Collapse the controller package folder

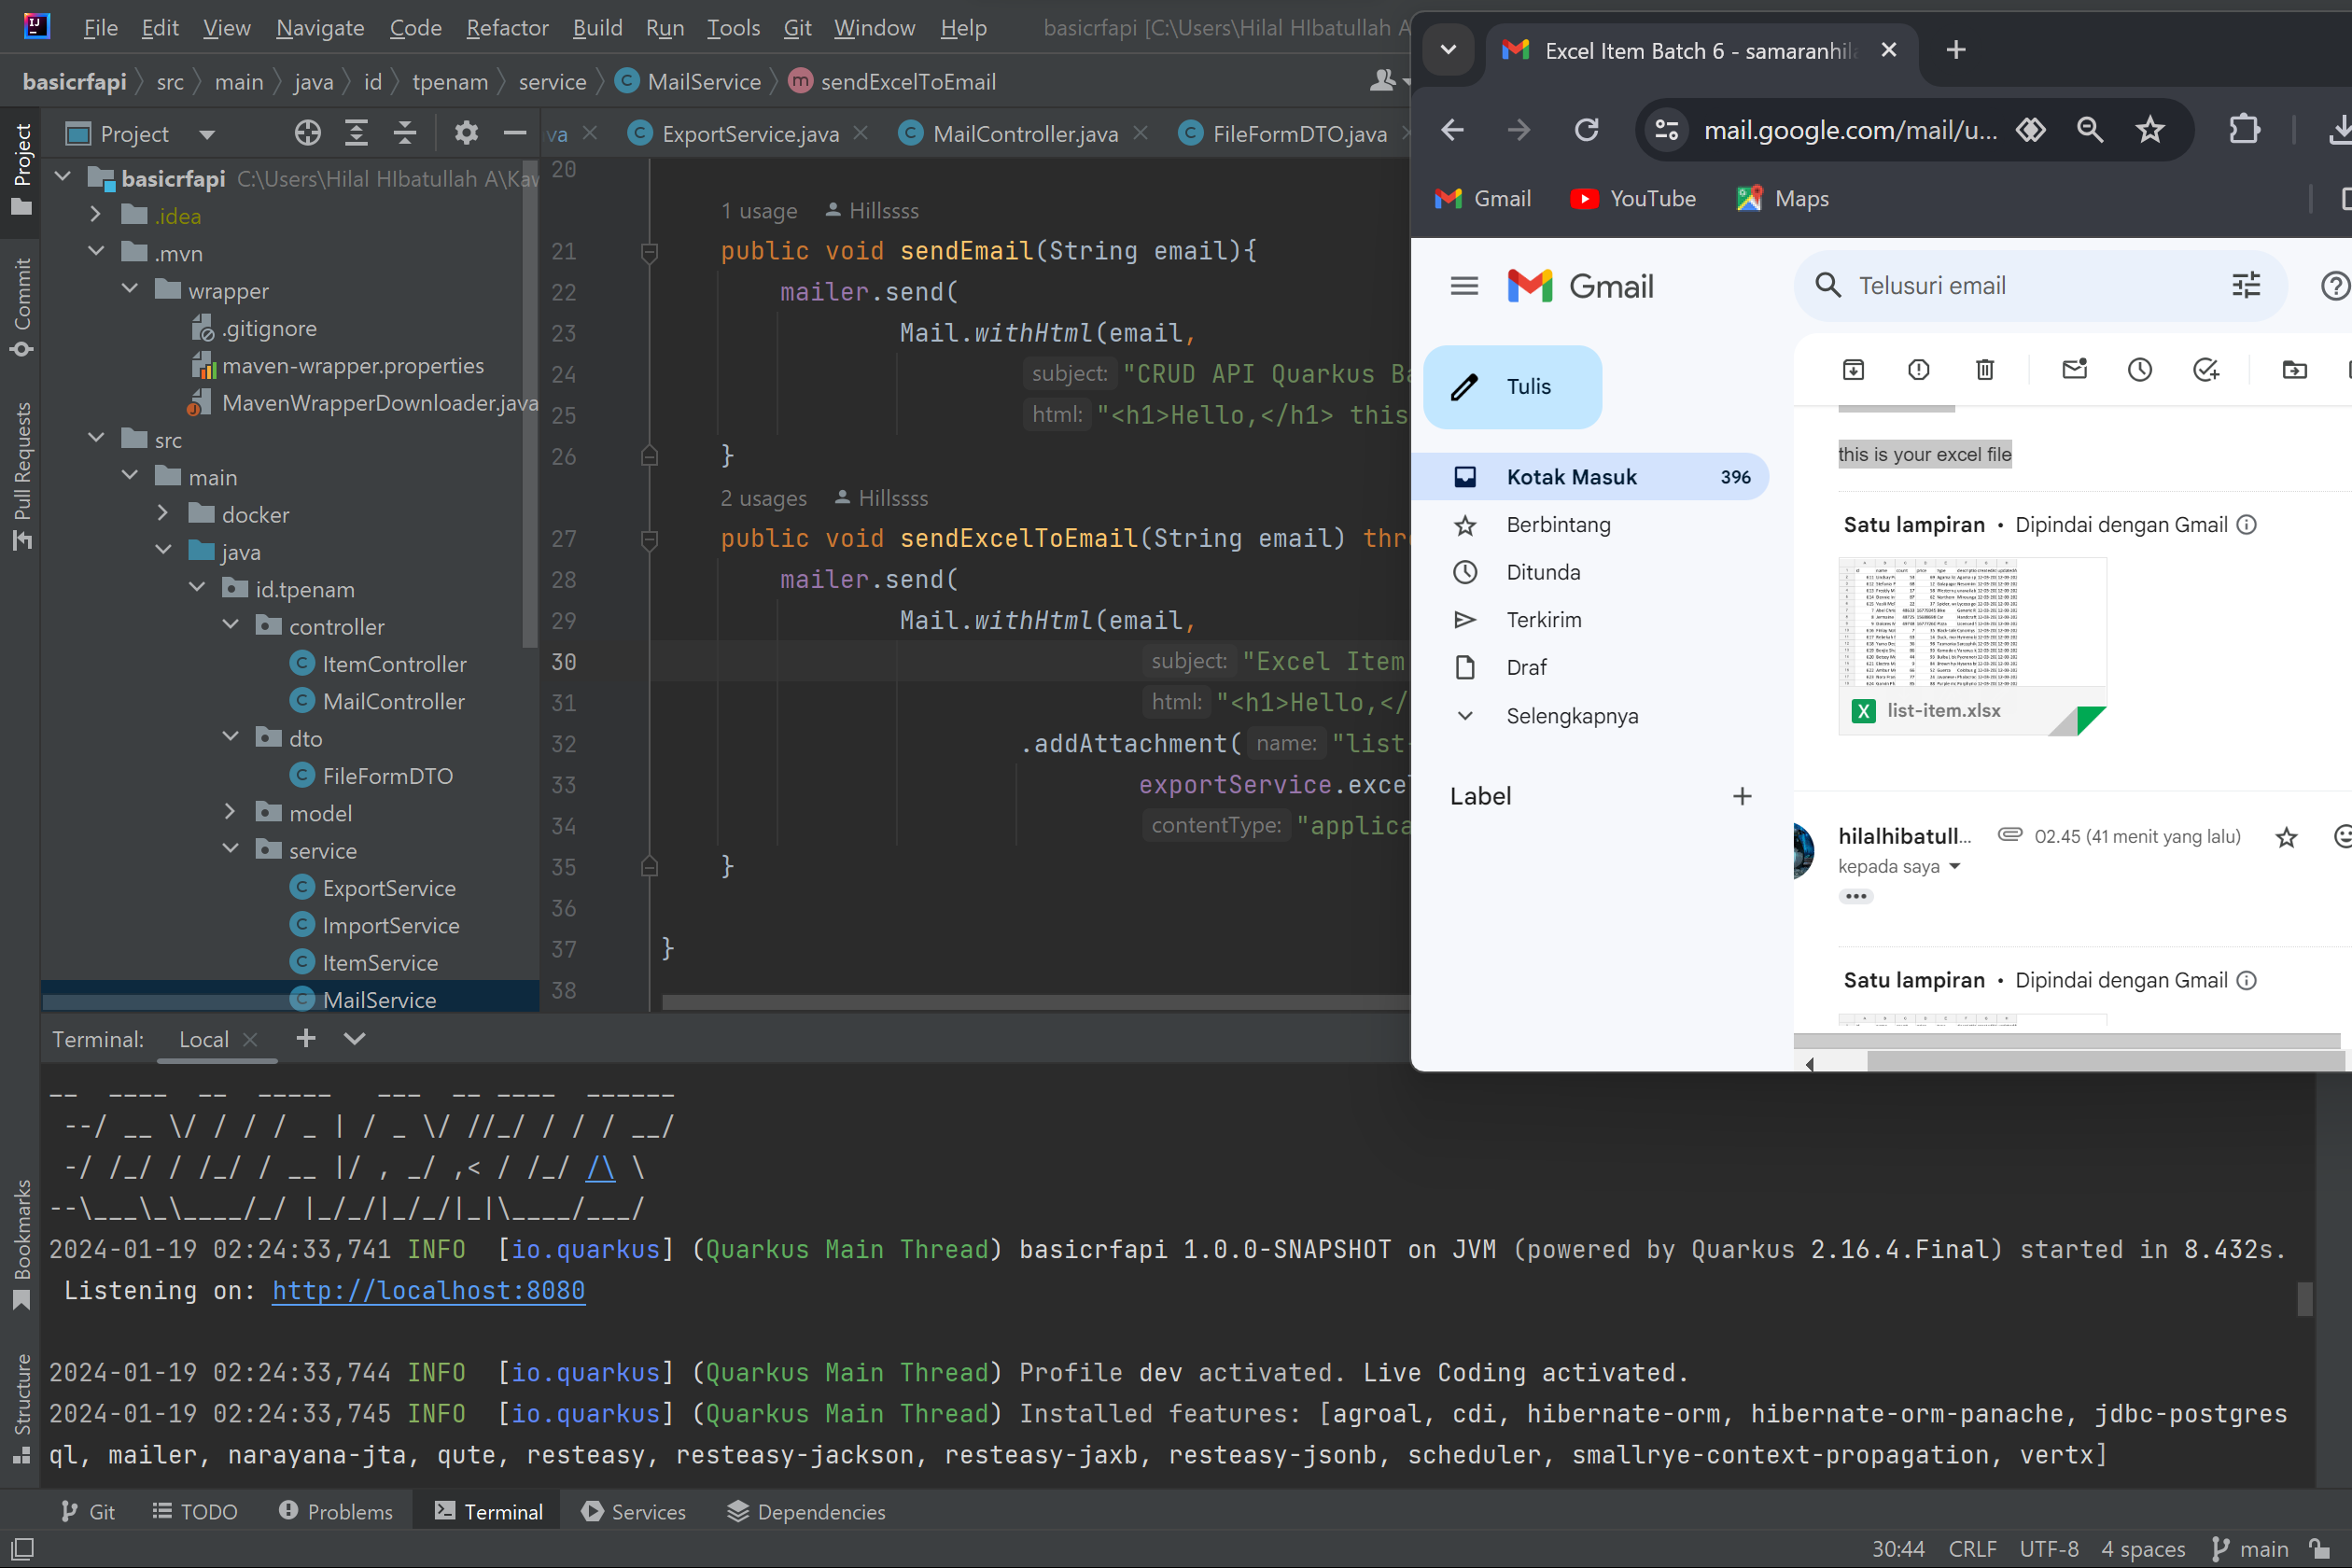(231, 626)
